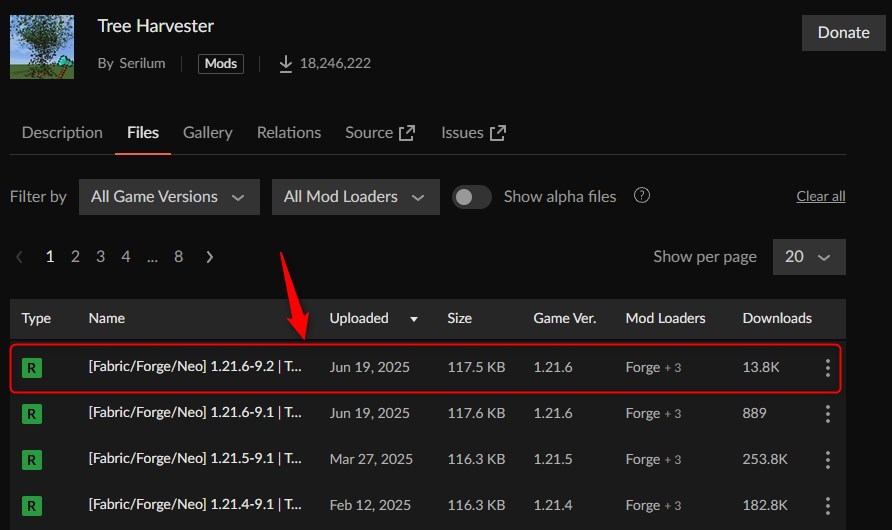
Task: Go to page 1
Action: pos(50,256)
